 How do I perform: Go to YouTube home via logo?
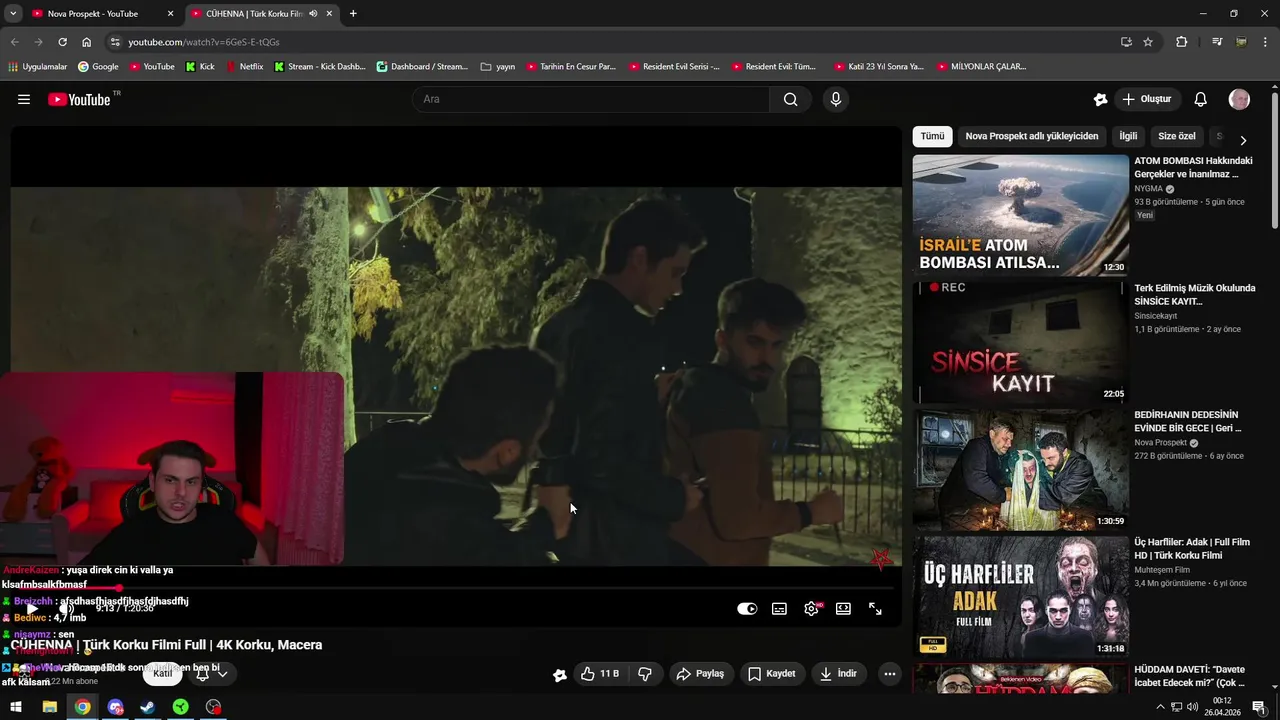tap(79, 99)
